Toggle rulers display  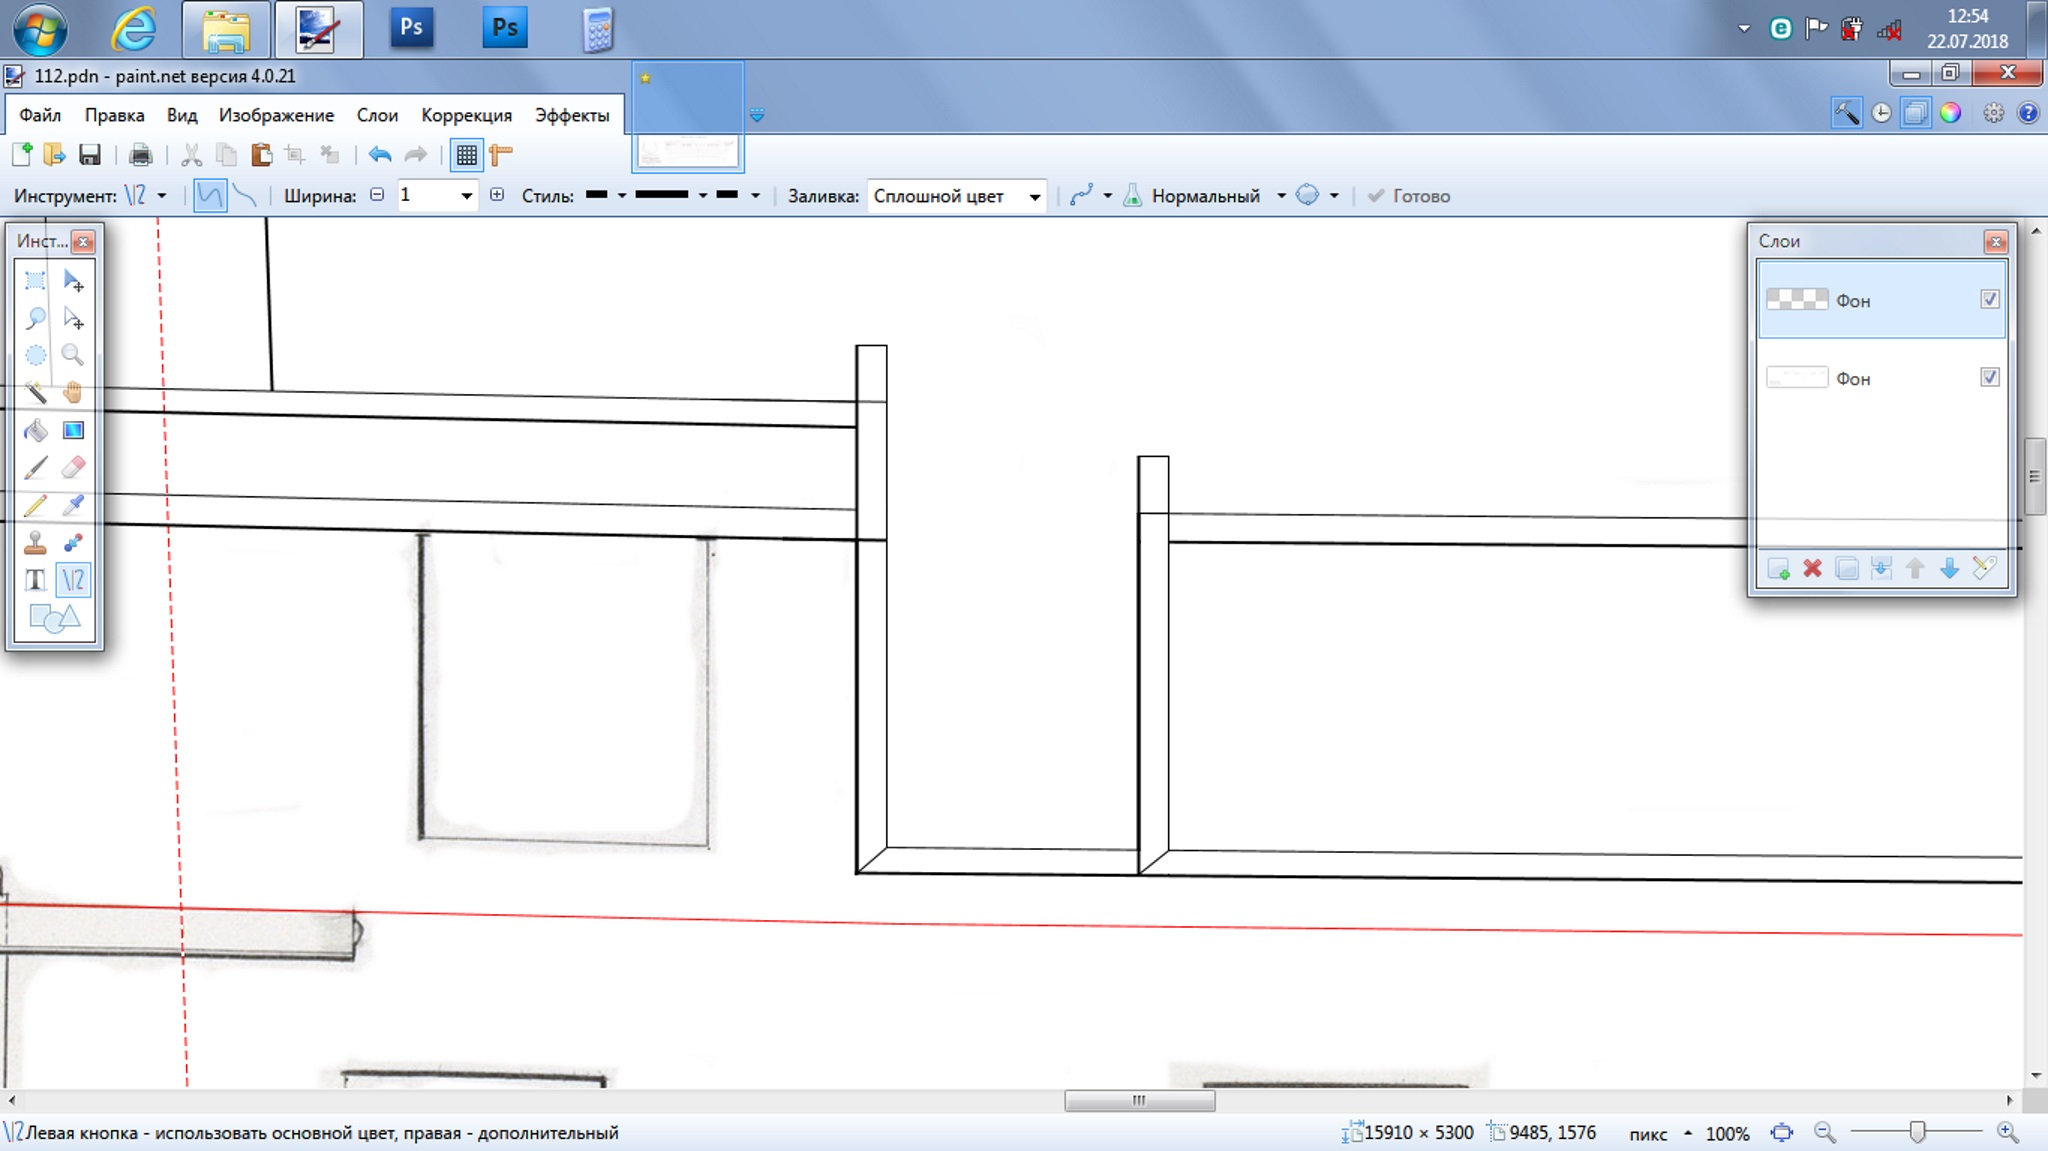click(x=501, y=154)
